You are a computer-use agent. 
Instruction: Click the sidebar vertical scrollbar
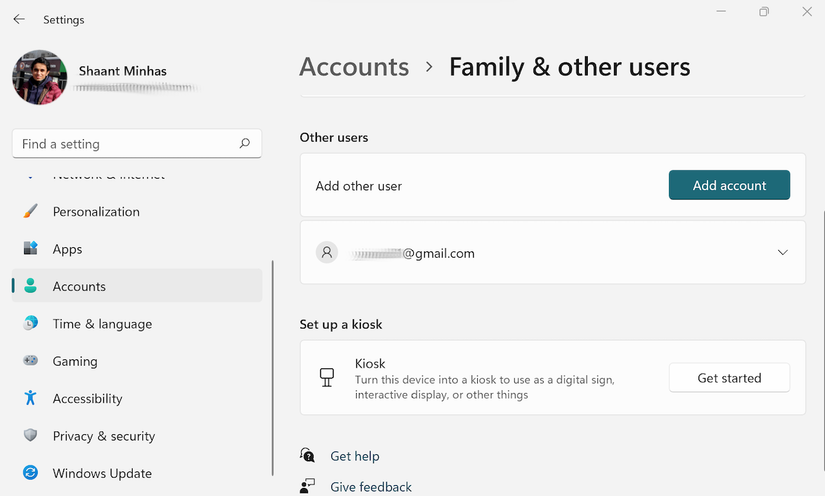(273, 370)
